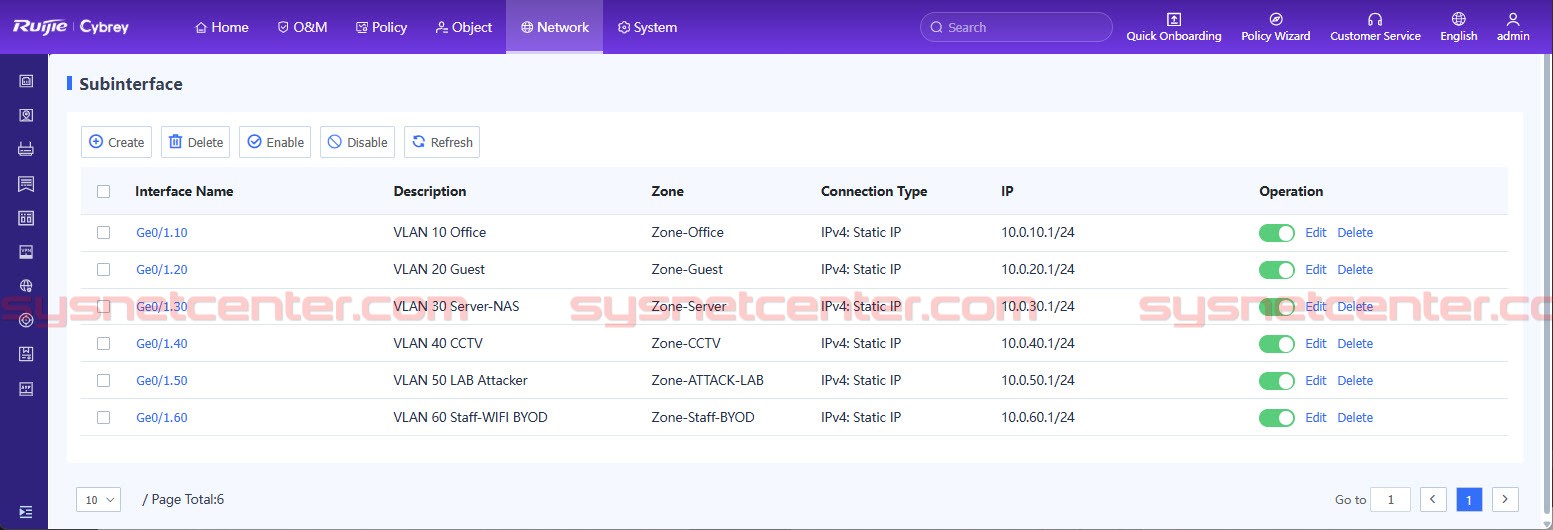Open the Ge0/1.50 interface link
This screenshot has width=1553, height=530.
(162, 380)
